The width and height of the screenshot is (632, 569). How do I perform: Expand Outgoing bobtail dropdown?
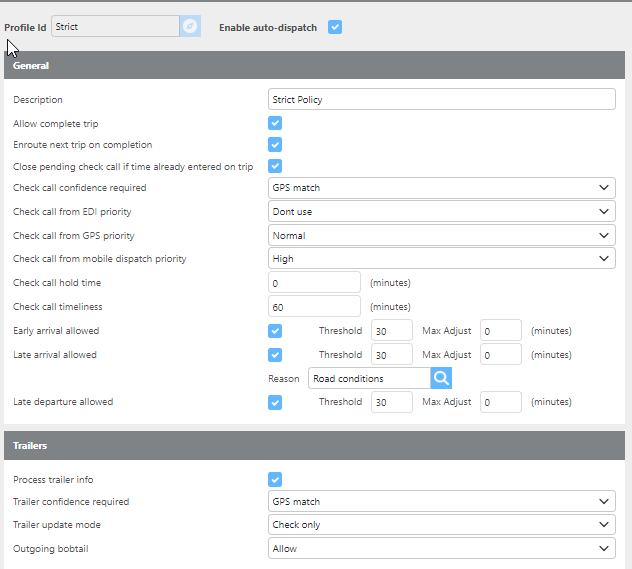point(441,548)
